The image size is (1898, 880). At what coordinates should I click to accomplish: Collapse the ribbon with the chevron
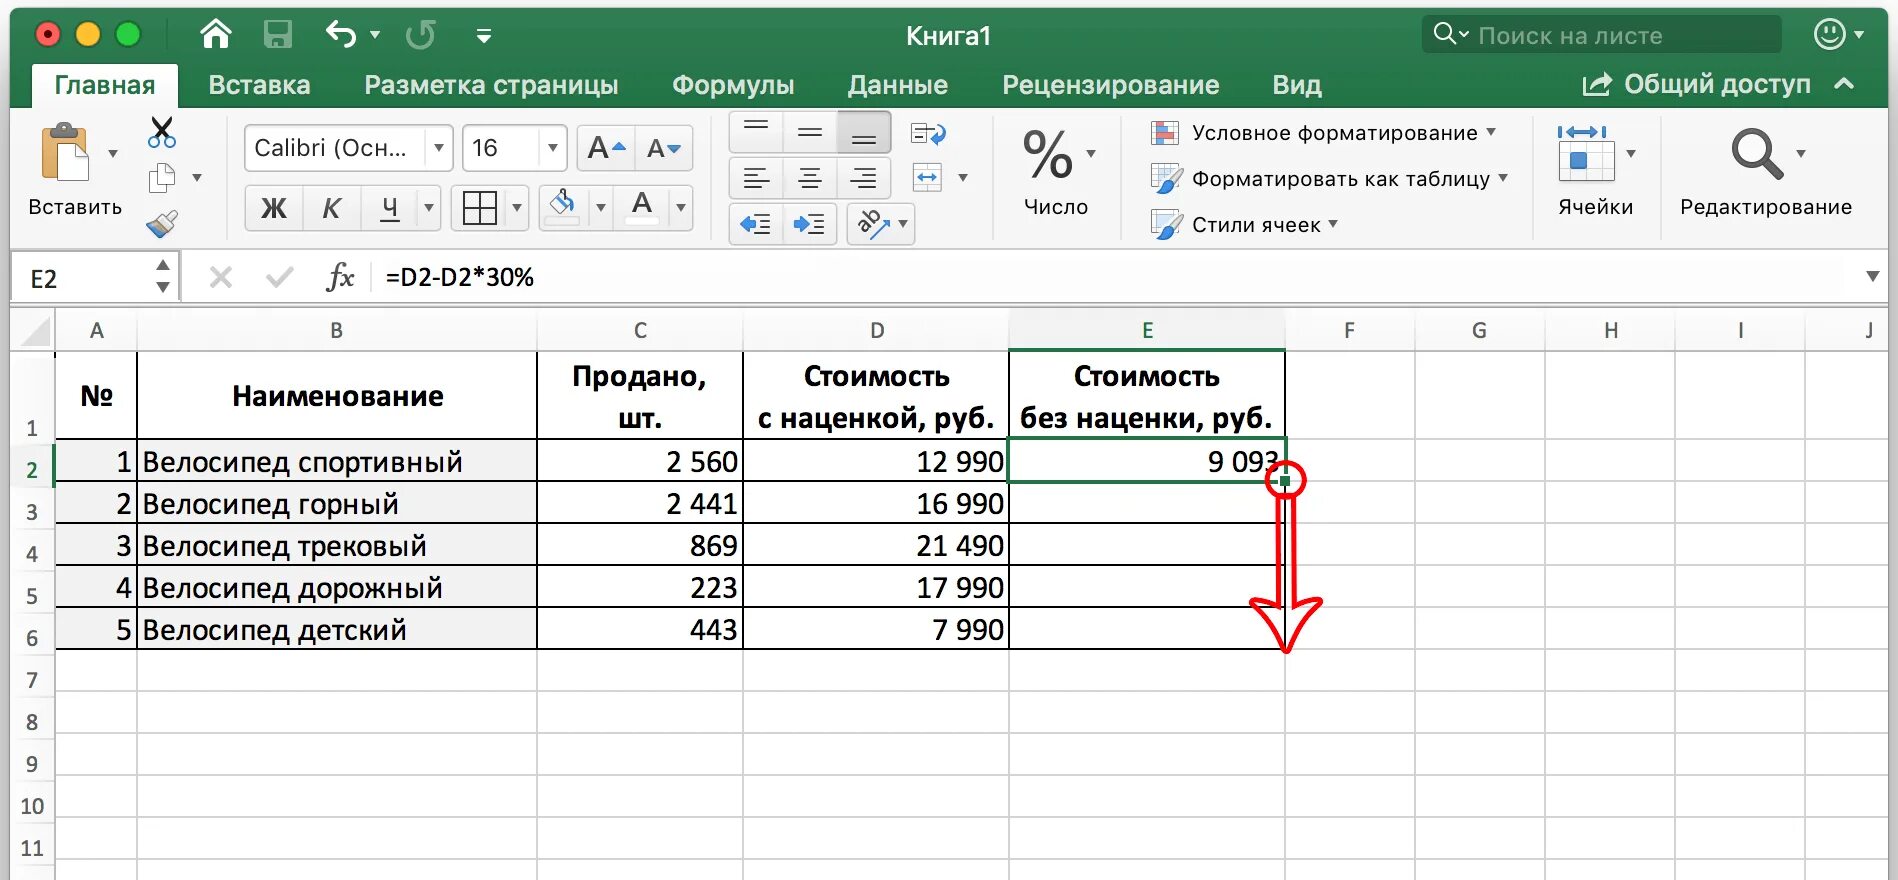point(1845,84)
